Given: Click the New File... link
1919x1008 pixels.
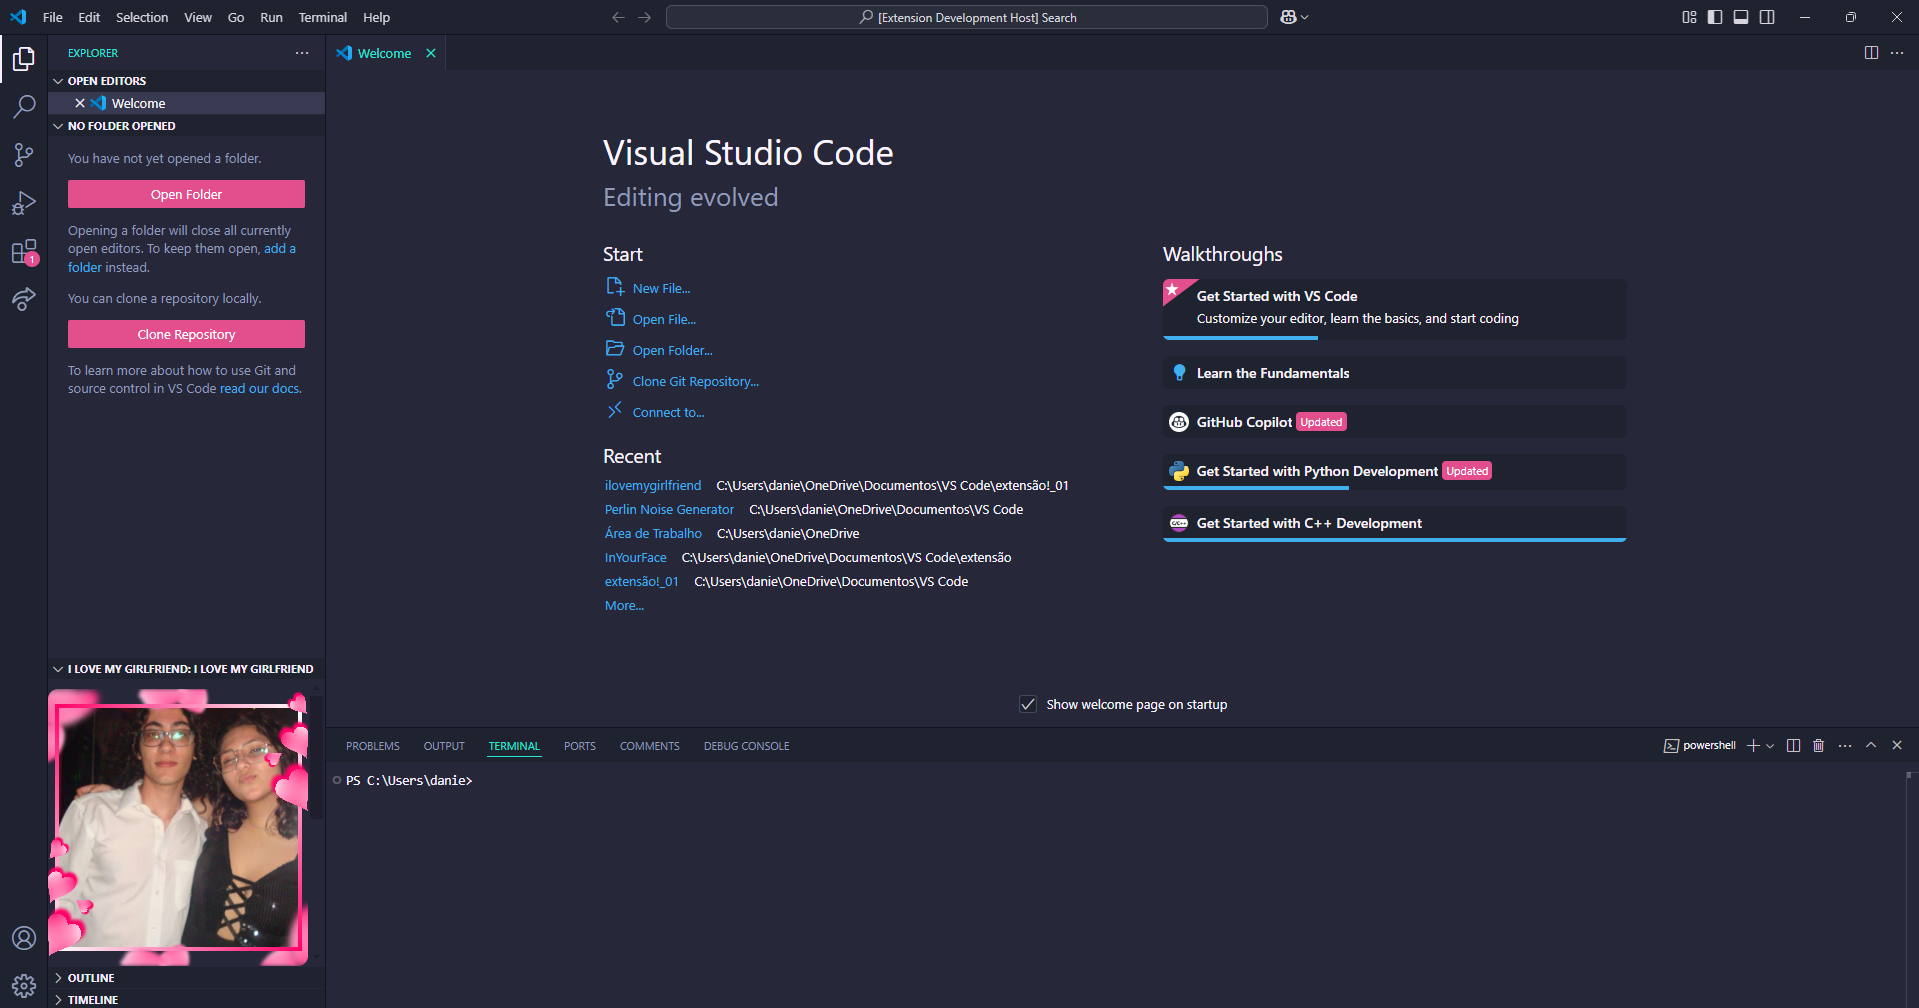Looking at the screenshot, I should [x=661, y=288].
